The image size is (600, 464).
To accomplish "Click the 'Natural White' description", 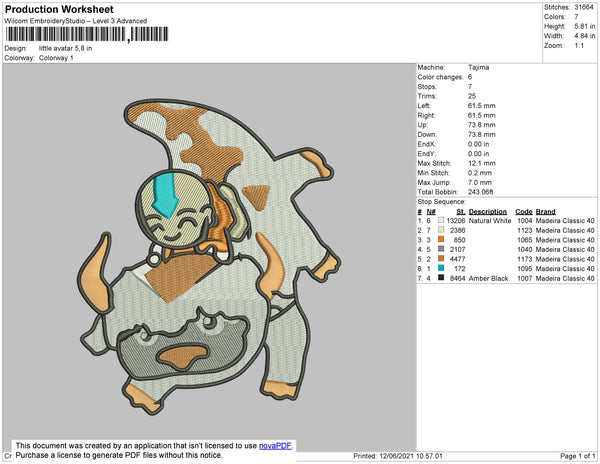I will tap(490, 221).
